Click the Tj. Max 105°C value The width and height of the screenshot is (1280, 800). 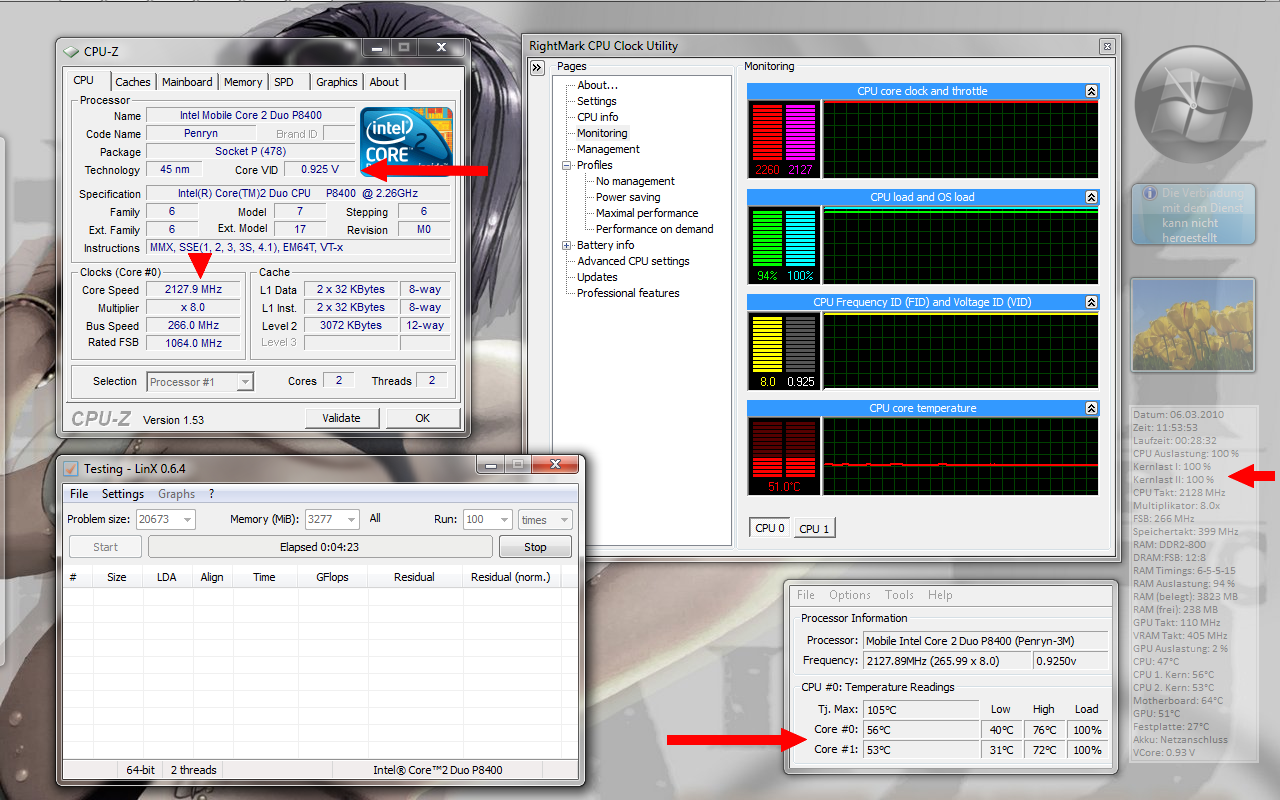[921, 709]
